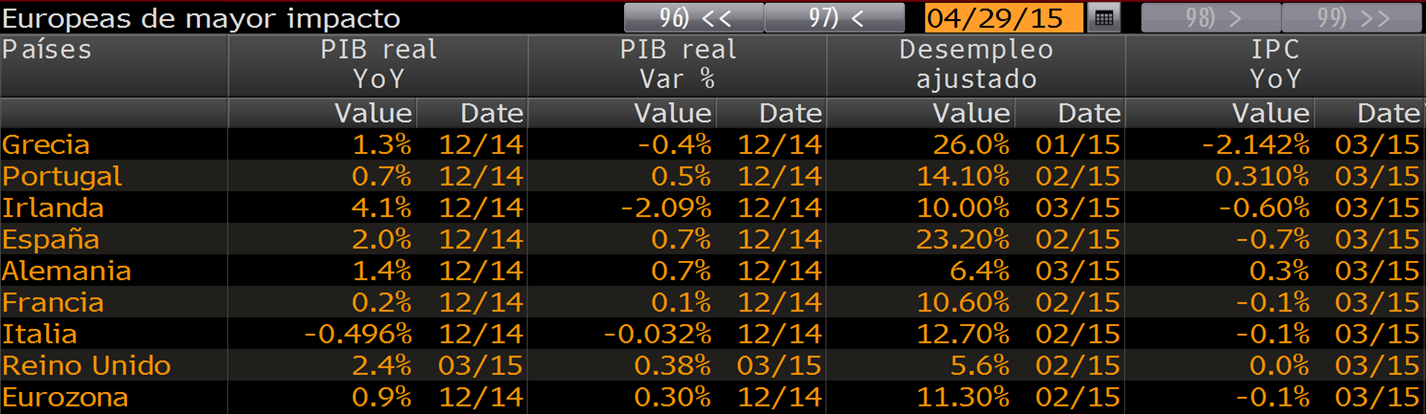Open the Francia row label

(x=53, y=303)
